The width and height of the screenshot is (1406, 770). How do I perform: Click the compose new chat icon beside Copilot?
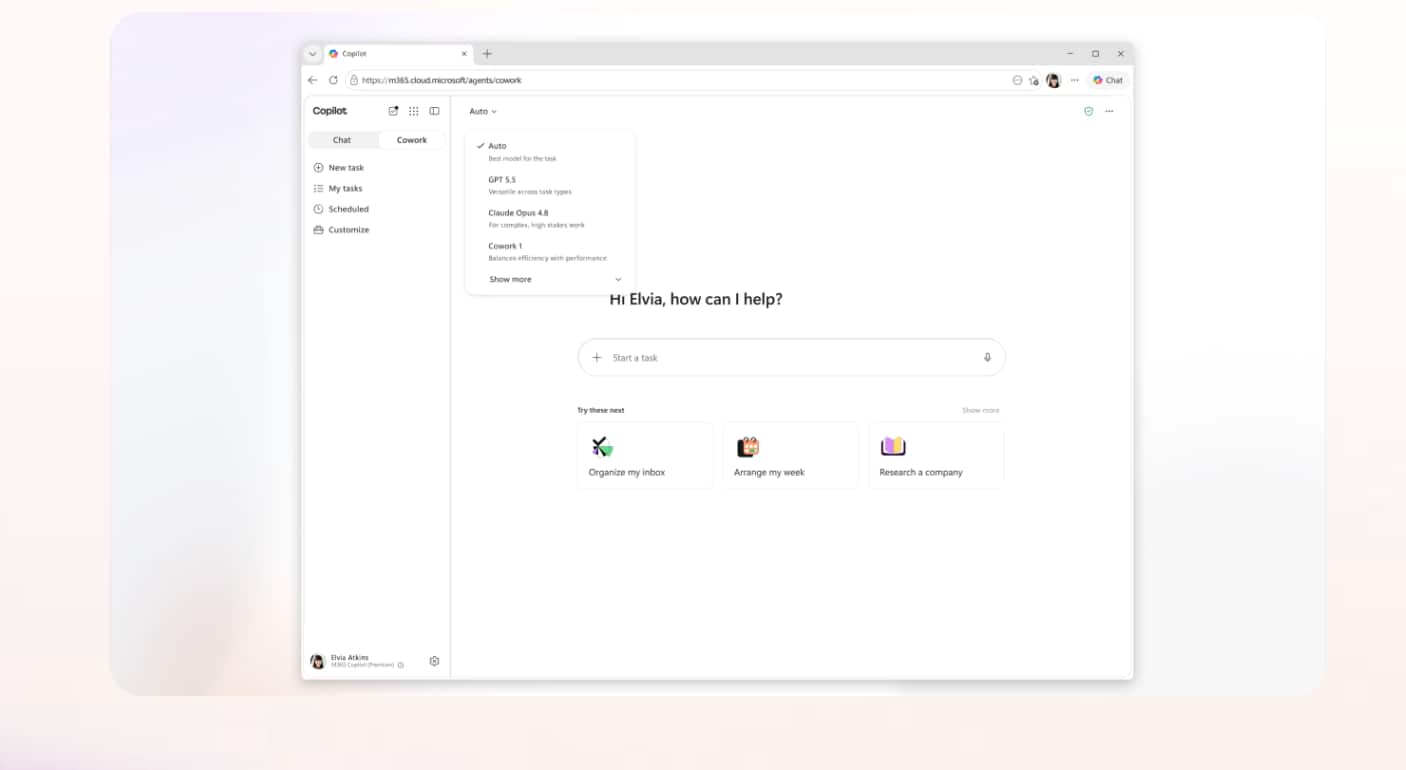393,111
